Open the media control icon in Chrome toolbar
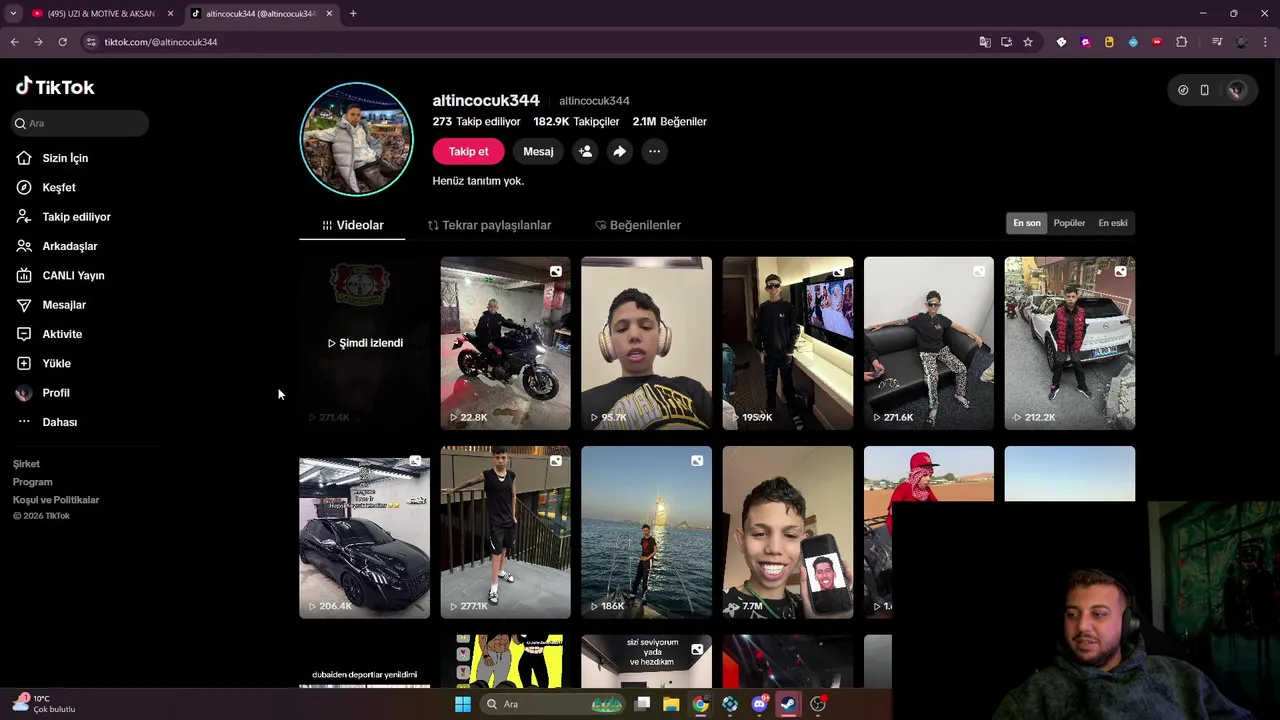The image size is (1280, 720). point(1217,42)
